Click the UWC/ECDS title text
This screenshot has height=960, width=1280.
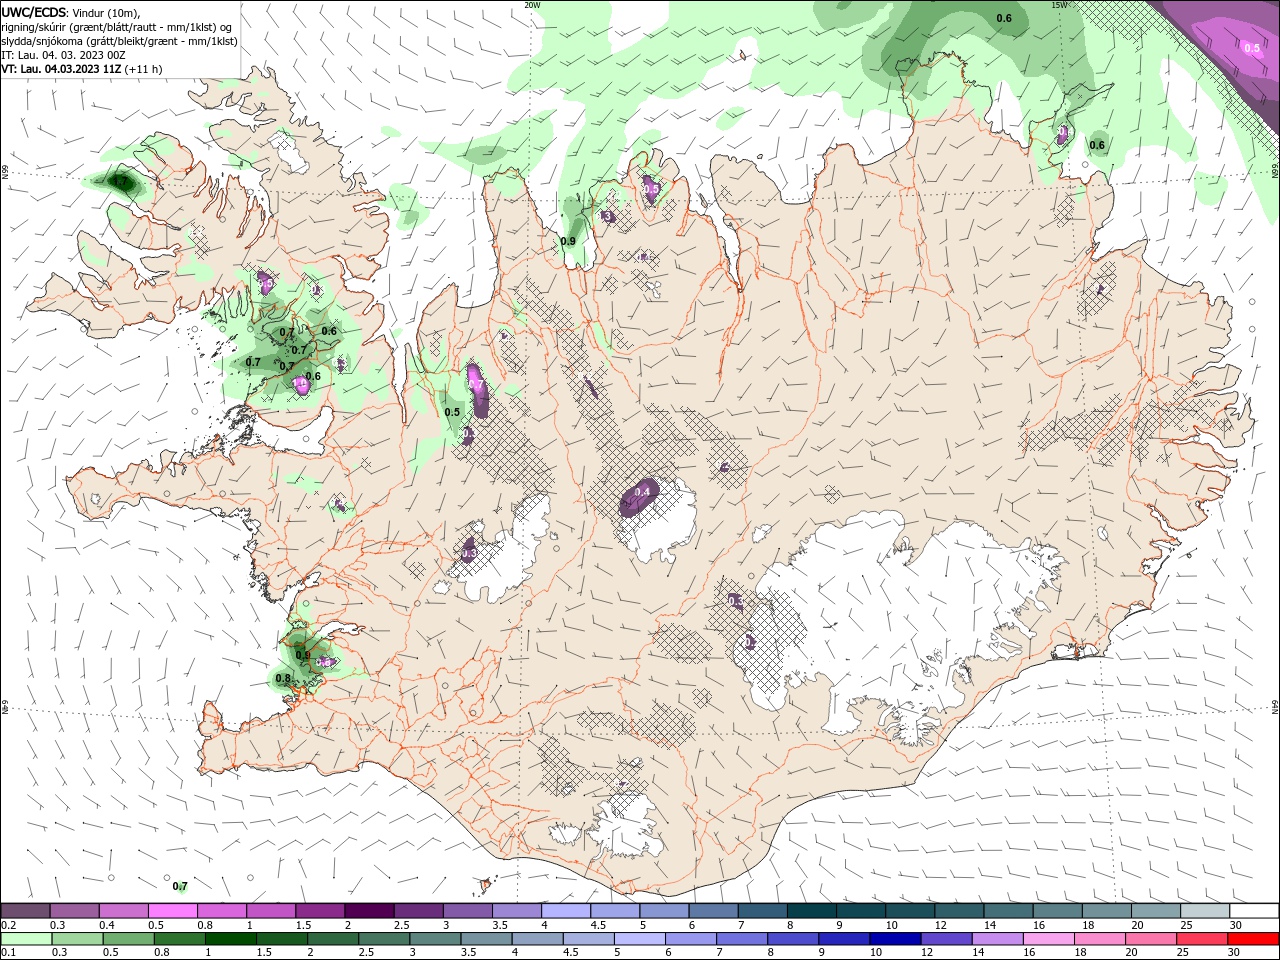[x=34, y=12]
